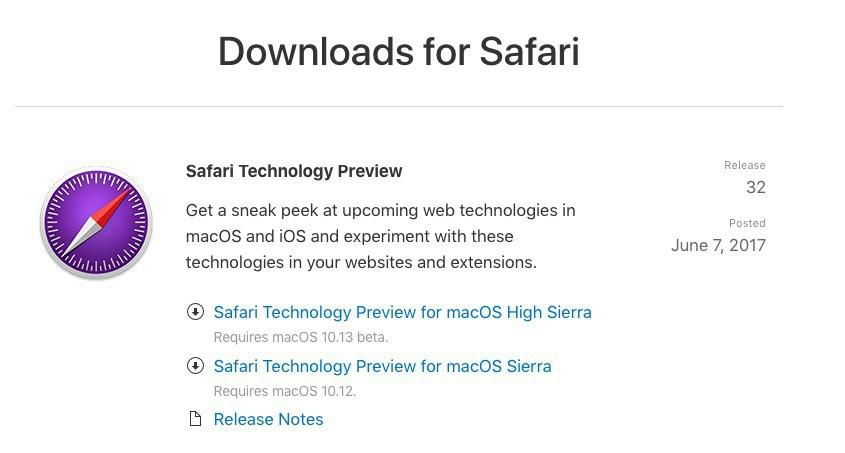Image resolution: width=845 pixels, height=453 pixels.
Task: Click the "macOS and iOS and experiment" text line
Action: click(349, 236)
